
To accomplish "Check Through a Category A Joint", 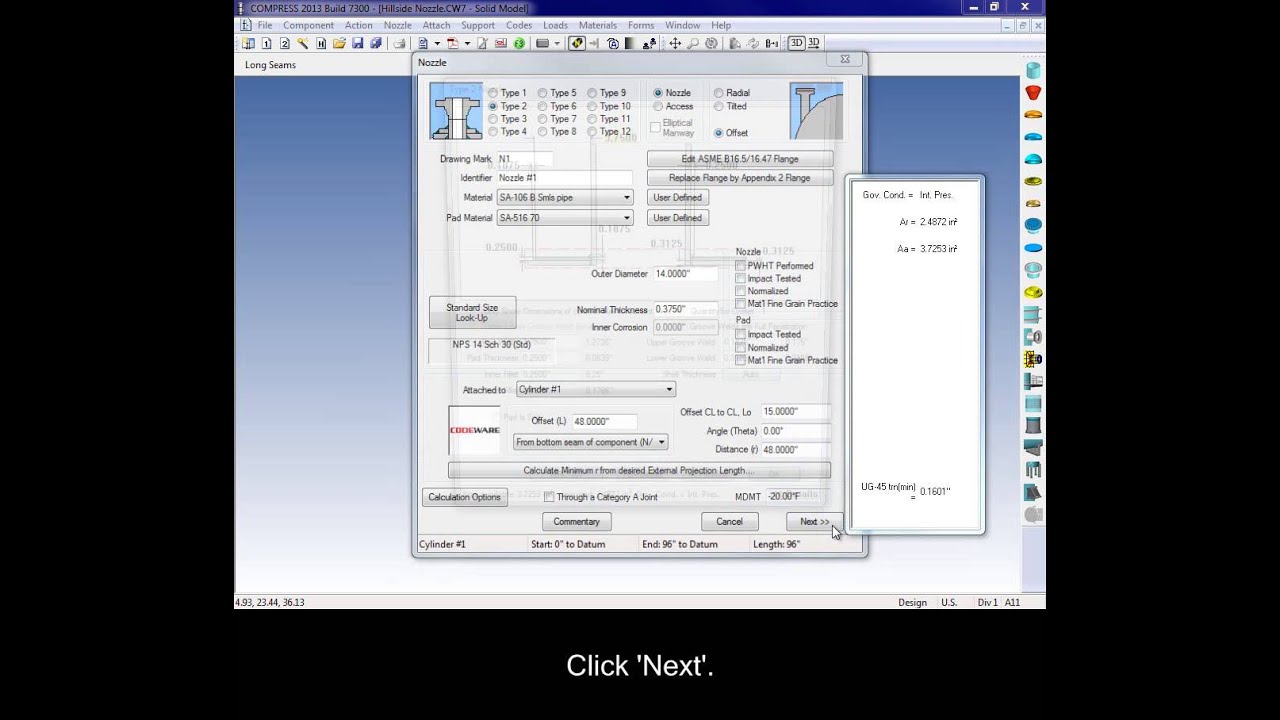I will (549, 497).
